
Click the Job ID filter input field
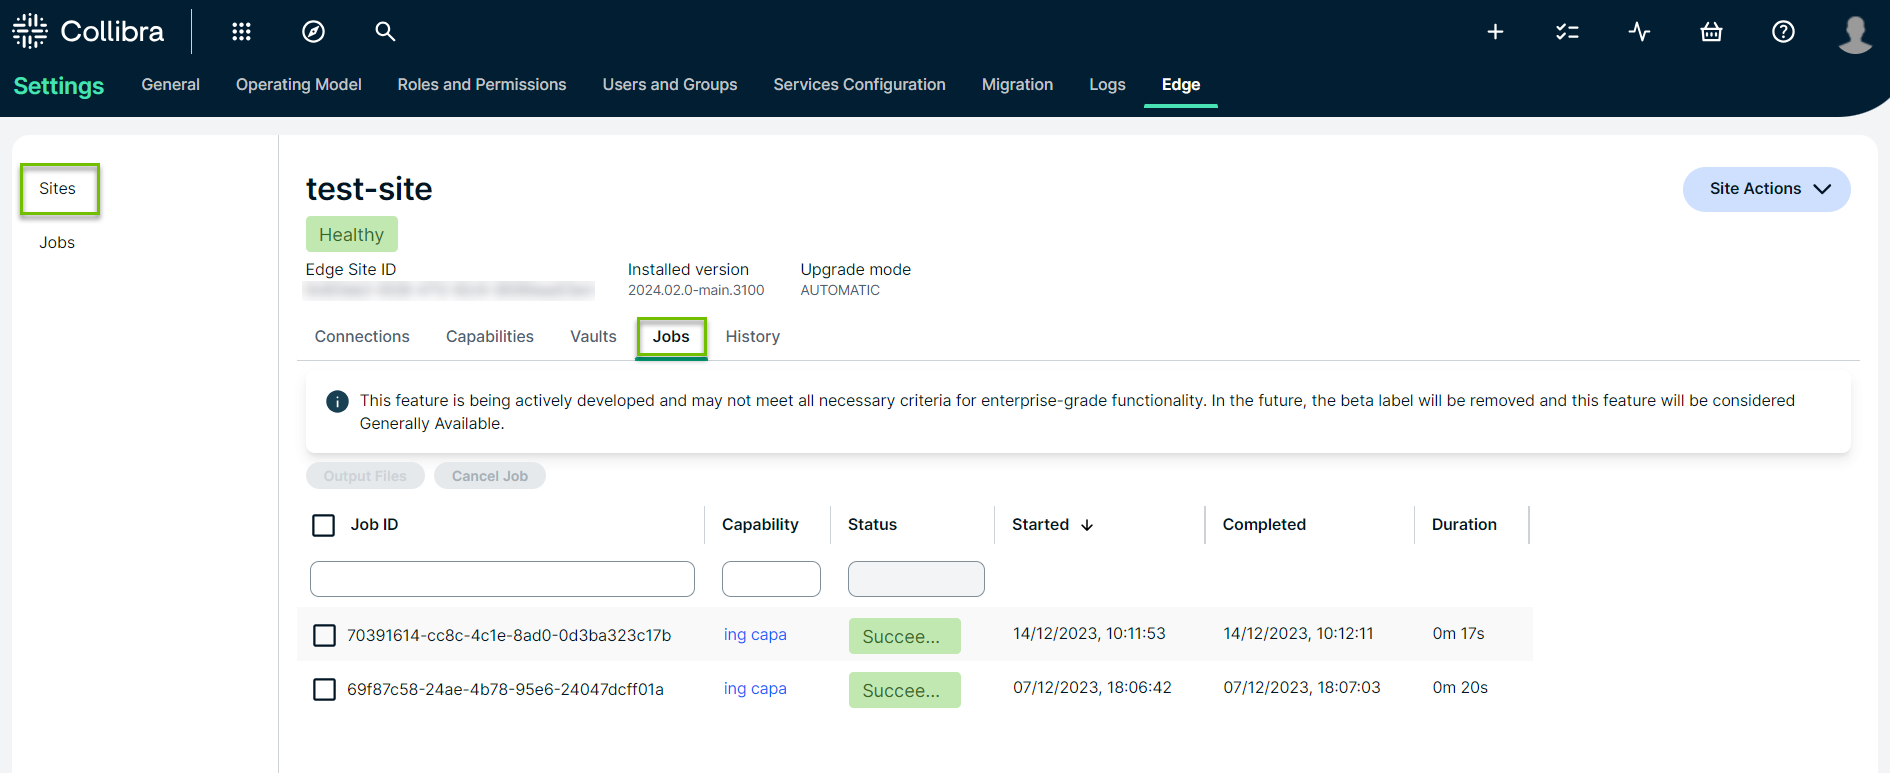click(x=502, y=579)
